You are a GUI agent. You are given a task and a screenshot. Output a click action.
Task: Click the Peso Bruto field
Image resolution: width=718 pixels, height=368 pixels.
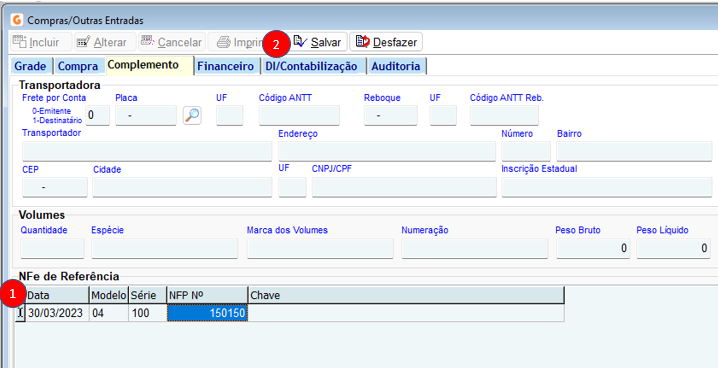click(x=593, y=248)
